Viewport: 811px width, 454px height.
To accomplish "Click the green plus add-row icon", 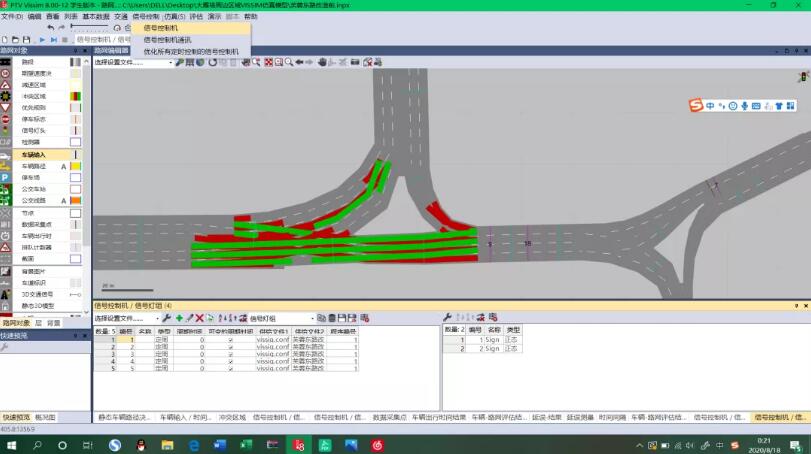I will pos(179,318).
